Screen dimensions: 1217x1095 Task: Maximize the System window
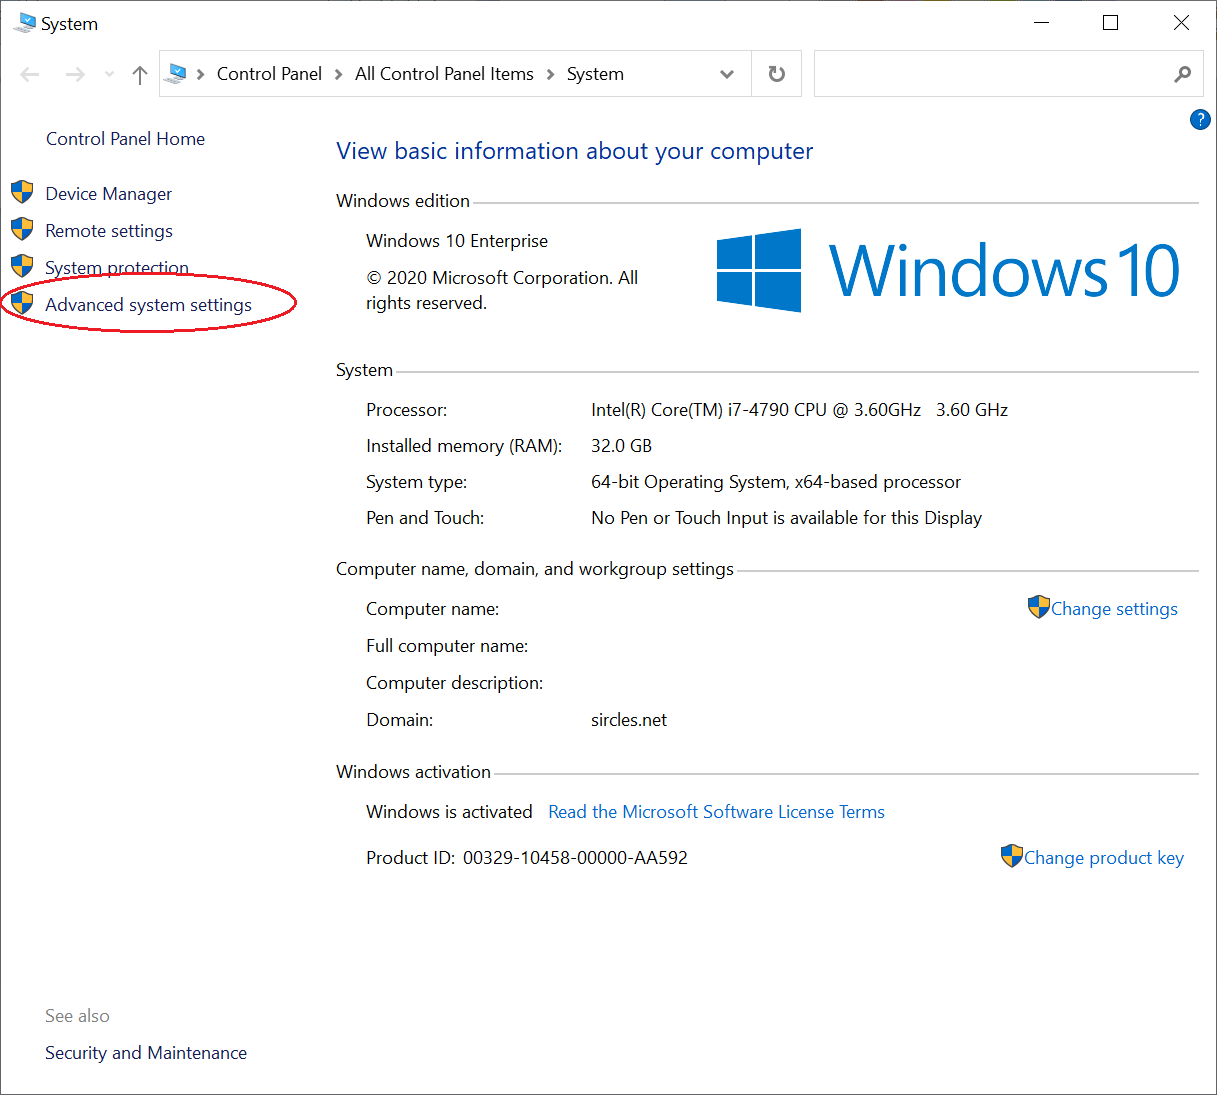tap(1110, 23)
